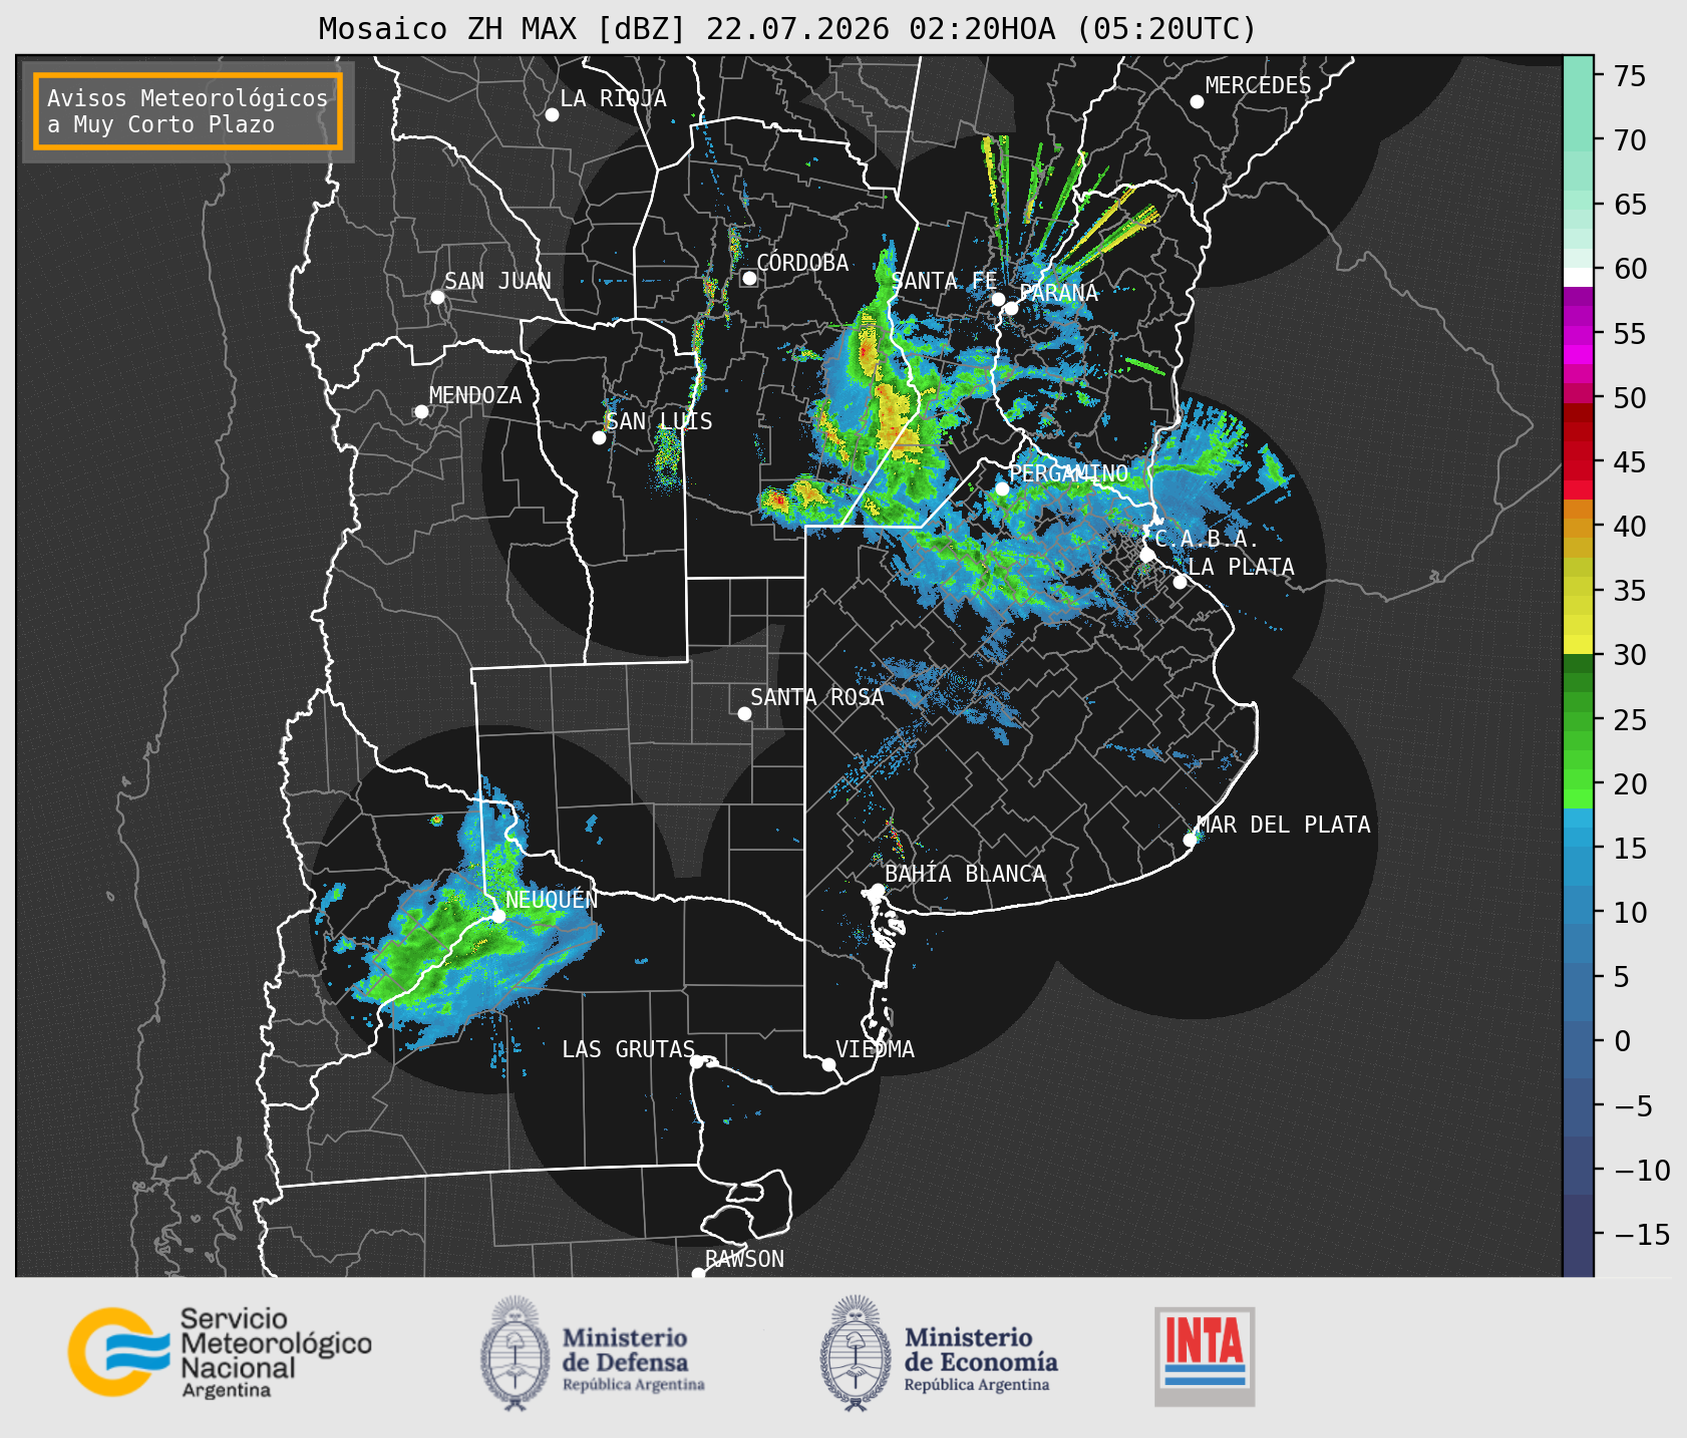Click the La Rioja city marker dot
This screenshot has width=1687, height=1438.
tap(552, 115)
